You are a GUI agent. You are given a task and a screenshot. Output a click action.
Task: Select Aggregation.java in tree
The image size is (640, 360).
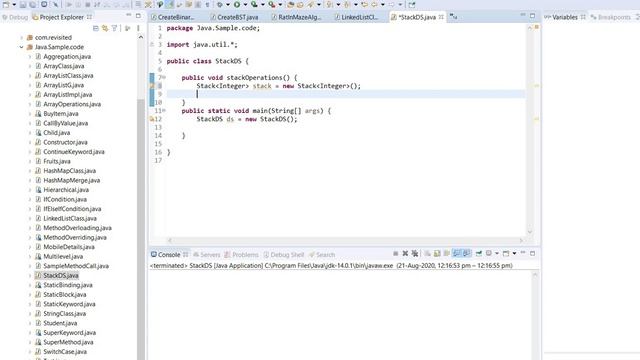coord(67,57)
